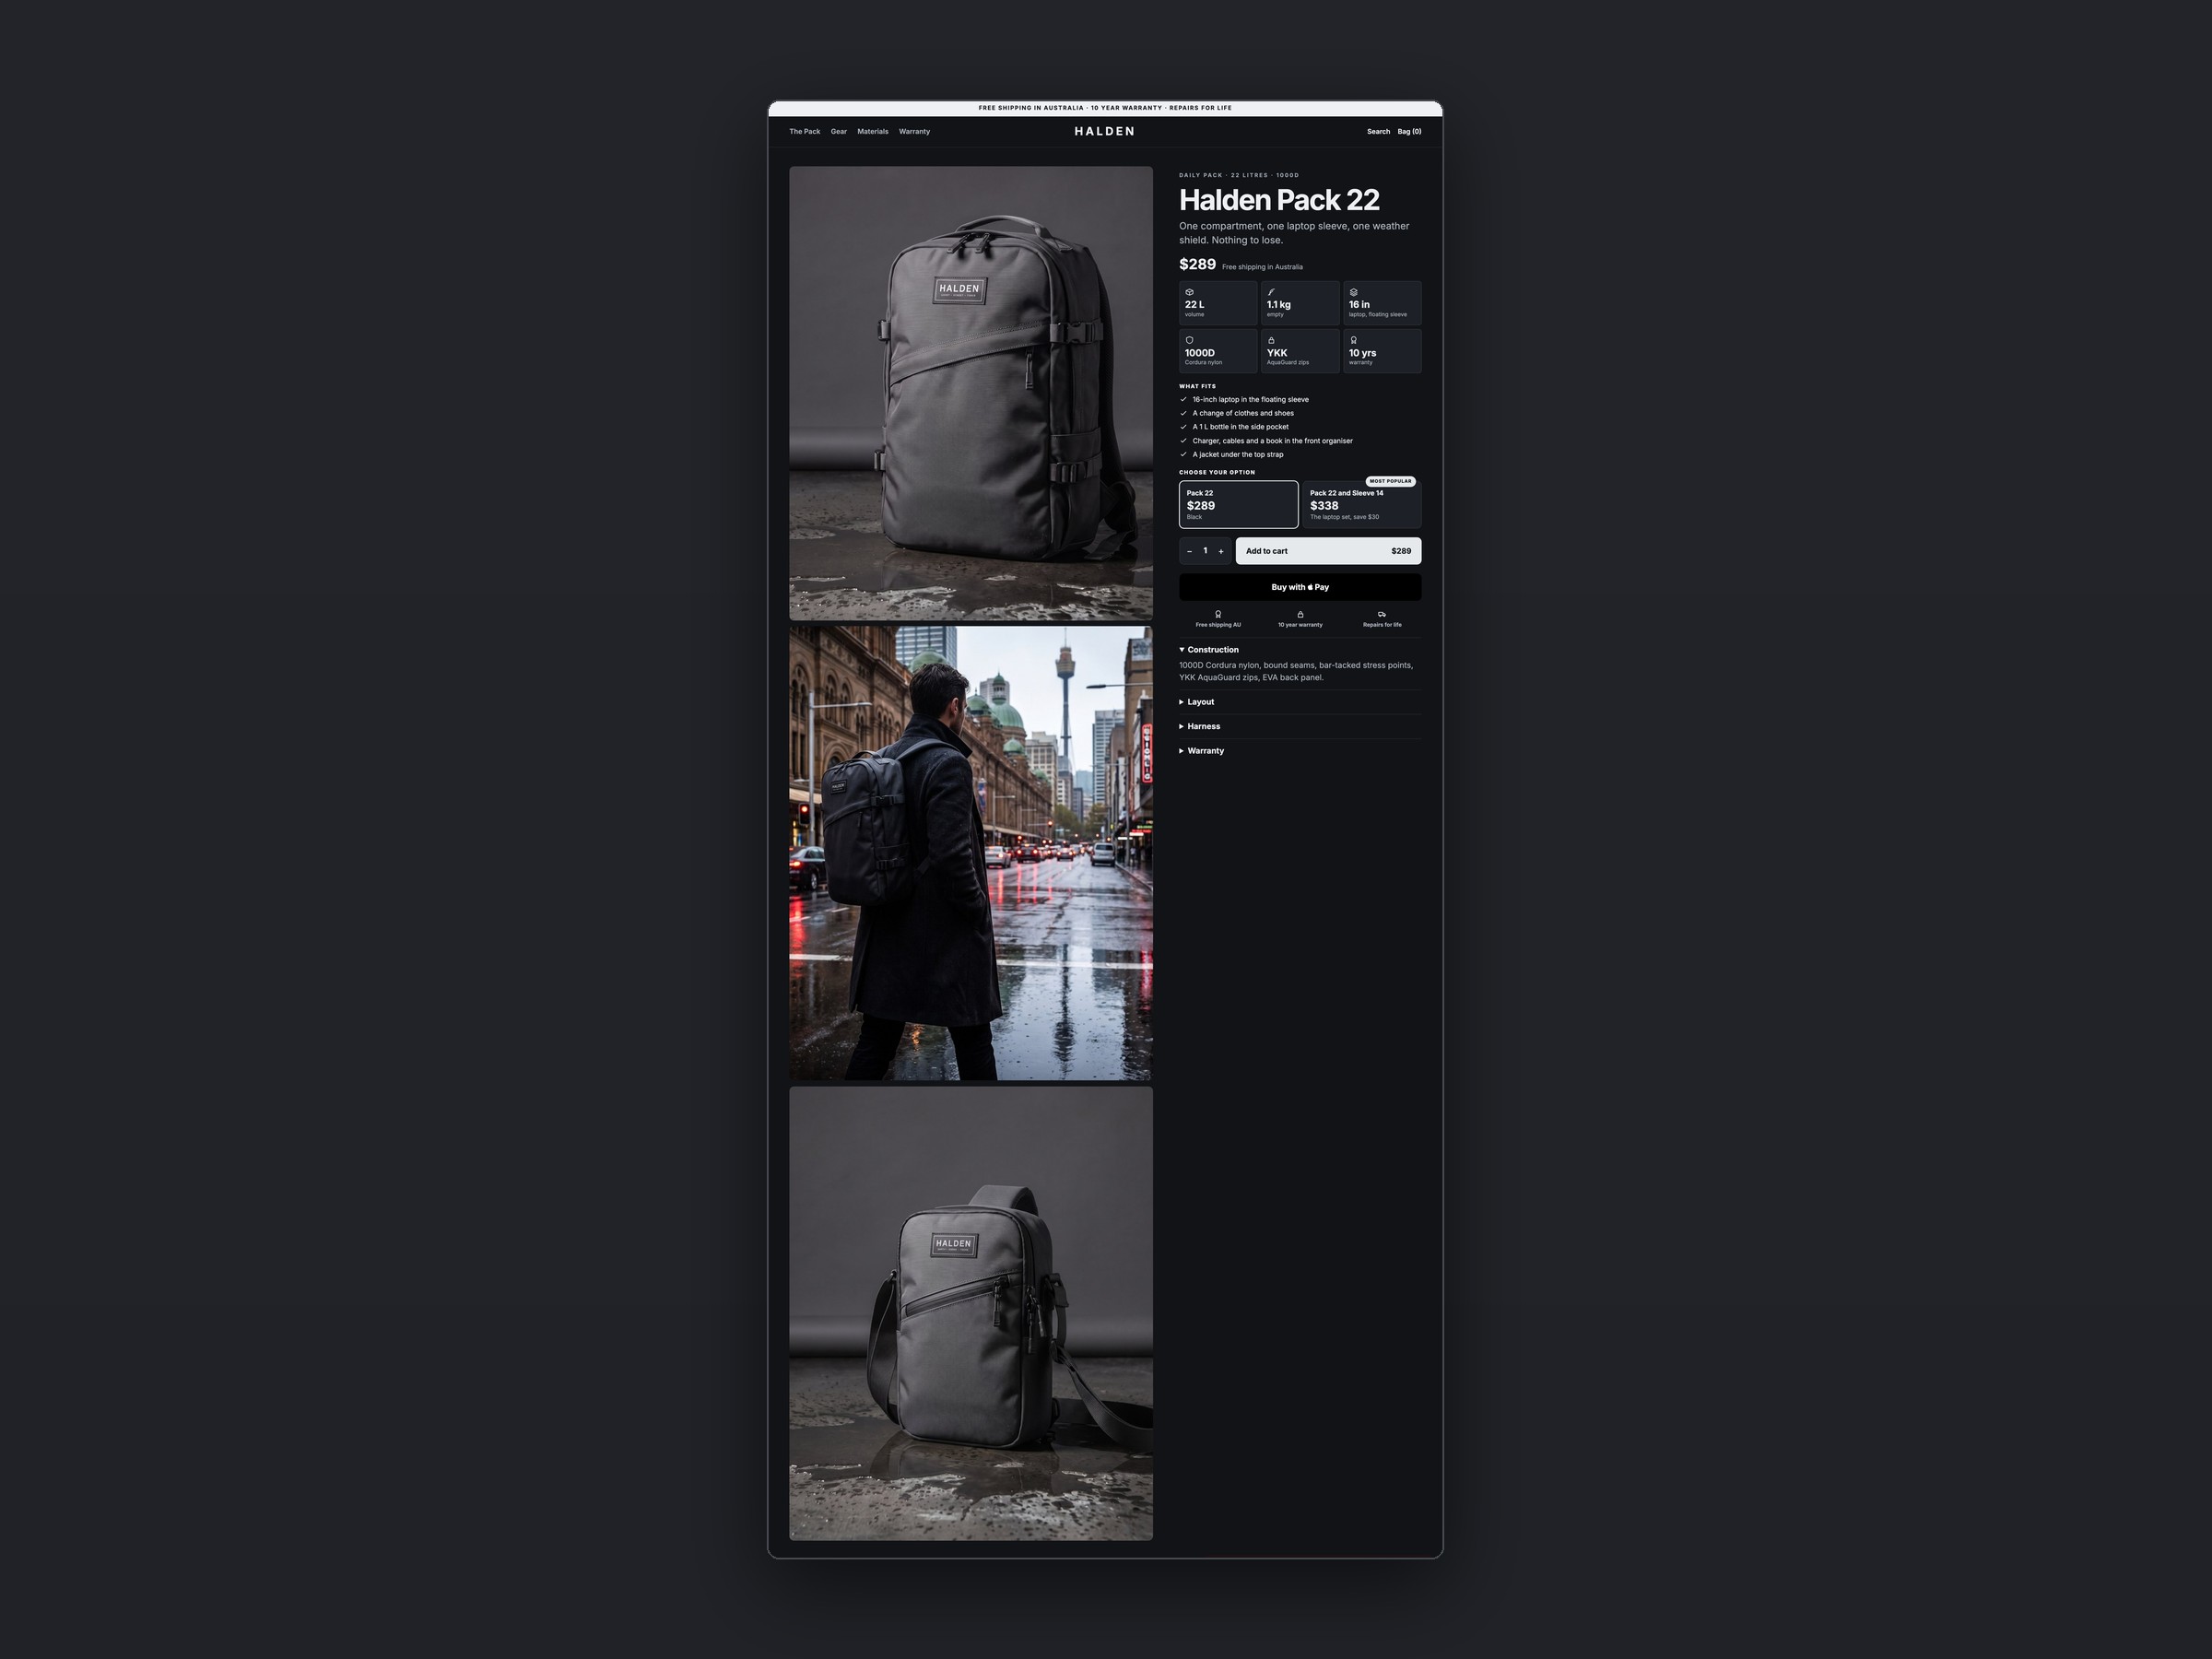Open Warranty in the top navigation
Viewport: 2212px width, 1659px height.
pos(914,132)
